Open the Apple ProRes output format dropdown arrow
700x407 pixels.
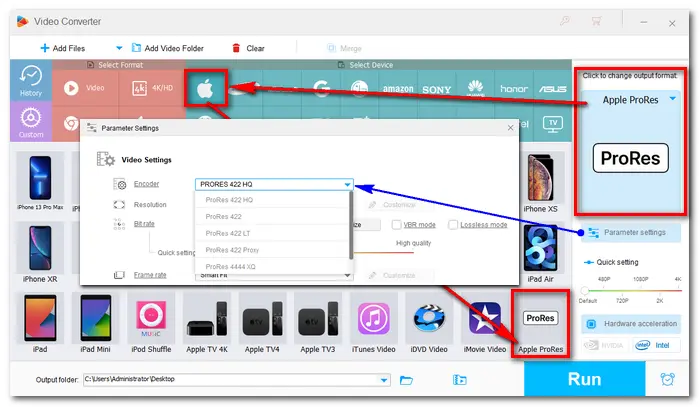click(672, 99)
